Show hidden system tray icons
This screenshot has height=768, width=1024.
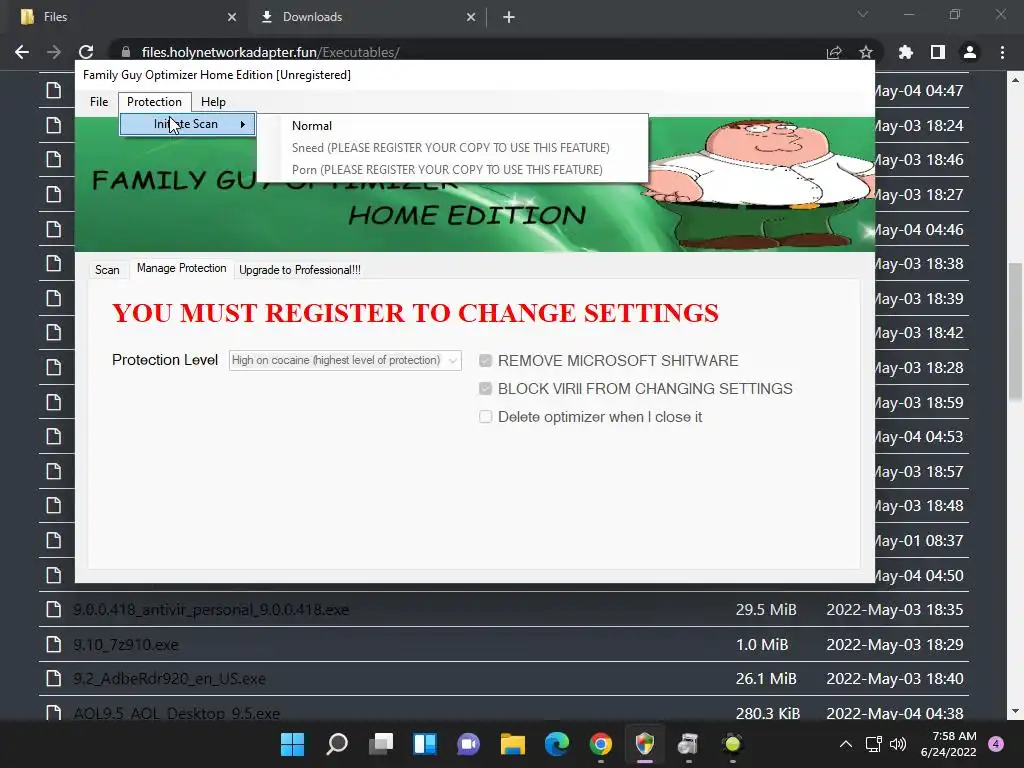point(846,744)
